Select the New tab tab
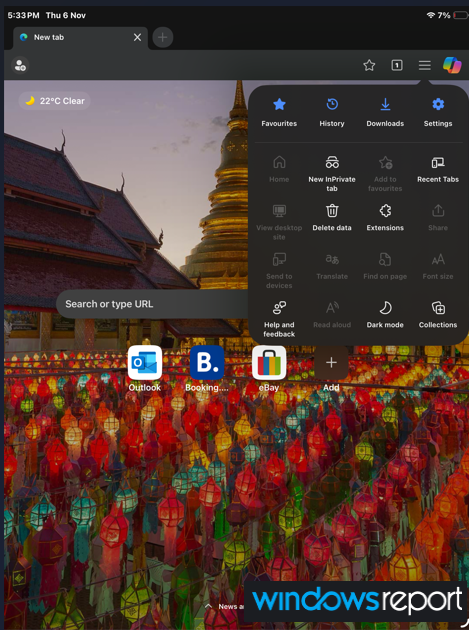The height and width of the screenshot is (630, 469). pyautogui.click(x=80, y=38)
